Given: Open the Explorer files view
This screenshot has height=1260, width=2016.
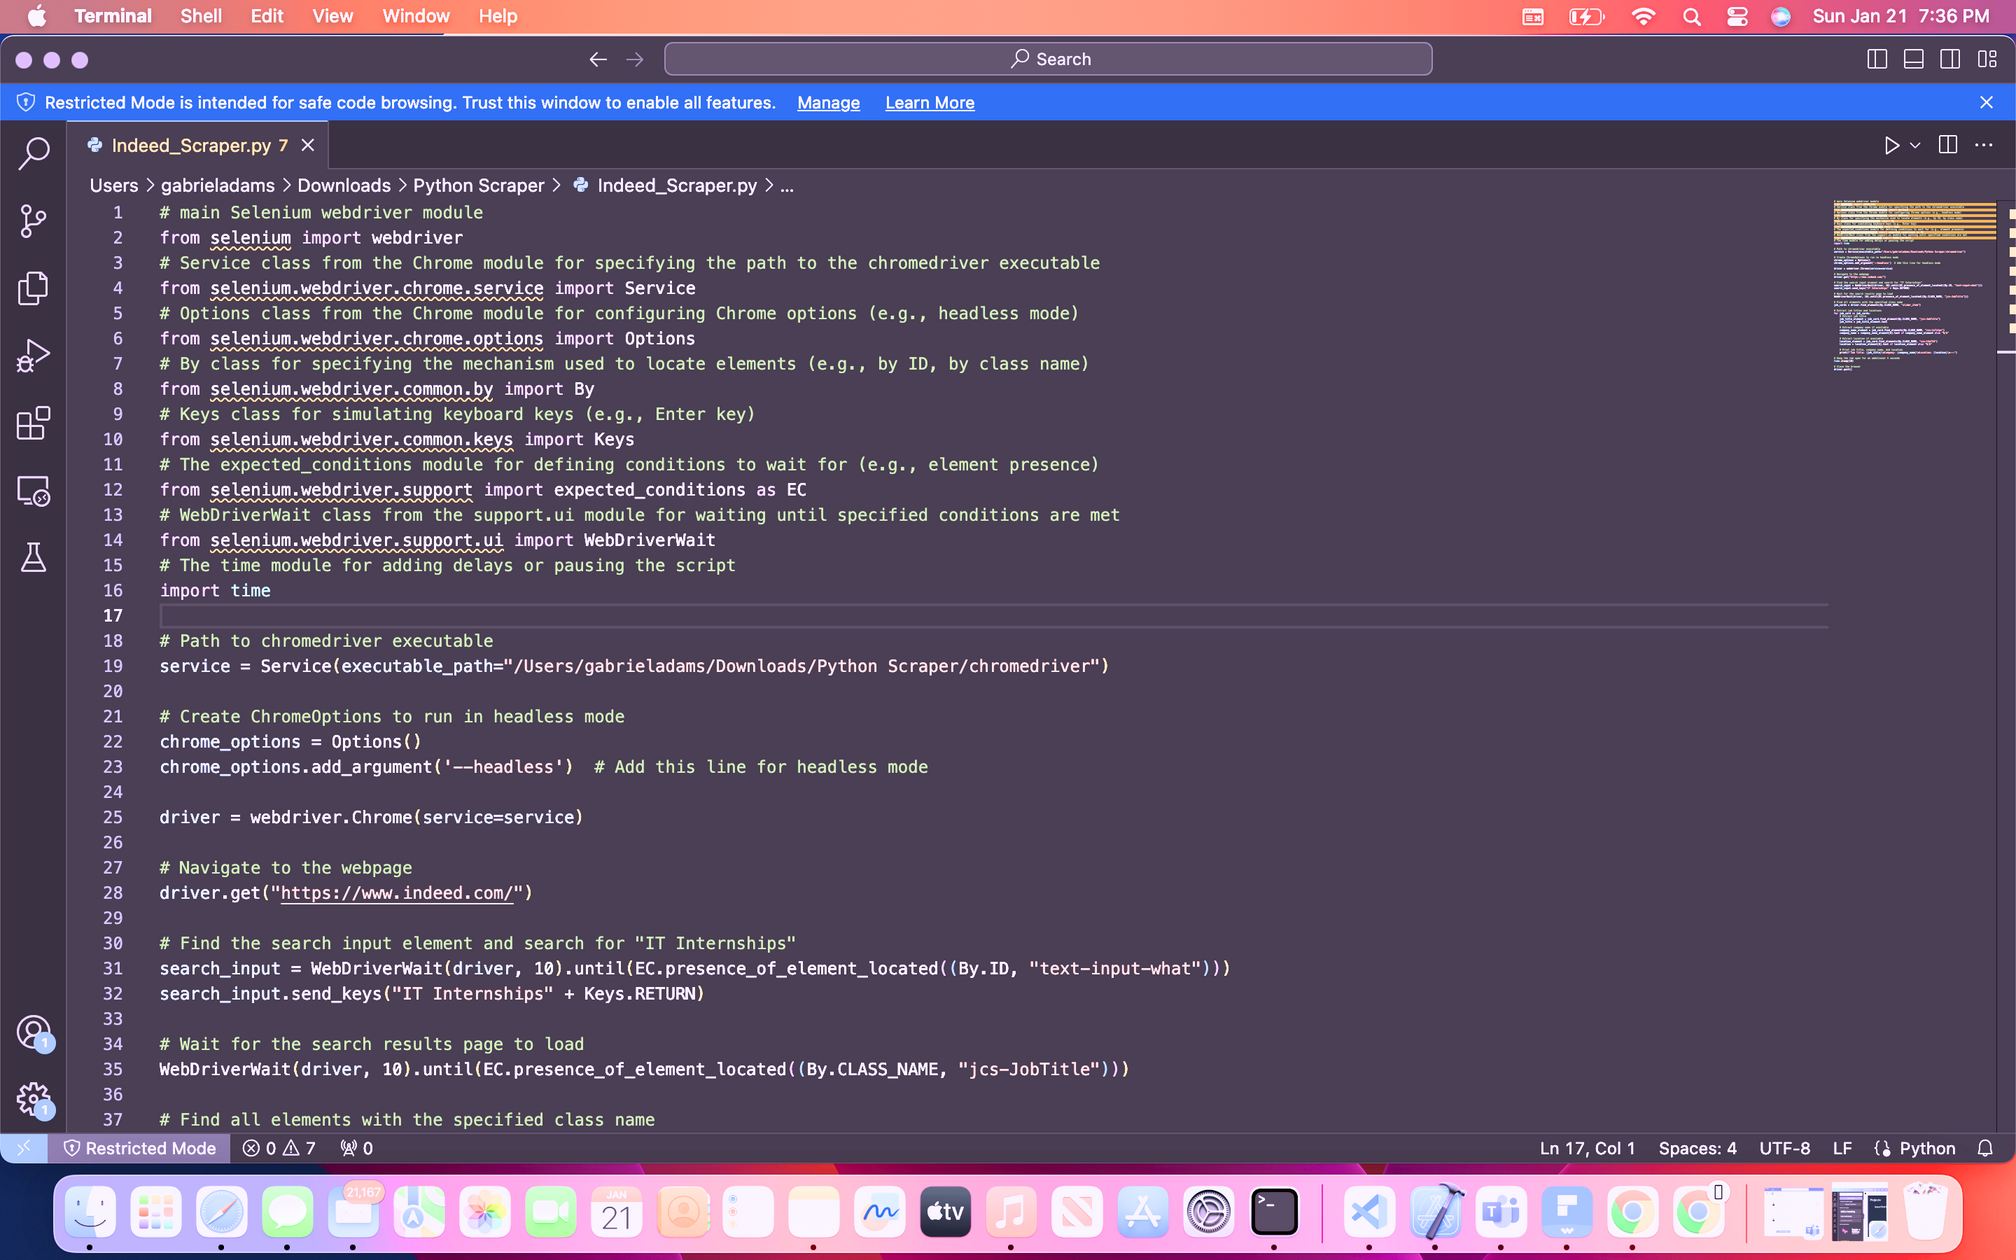Looking at the screenshot, I should click(x=33, y=288).
